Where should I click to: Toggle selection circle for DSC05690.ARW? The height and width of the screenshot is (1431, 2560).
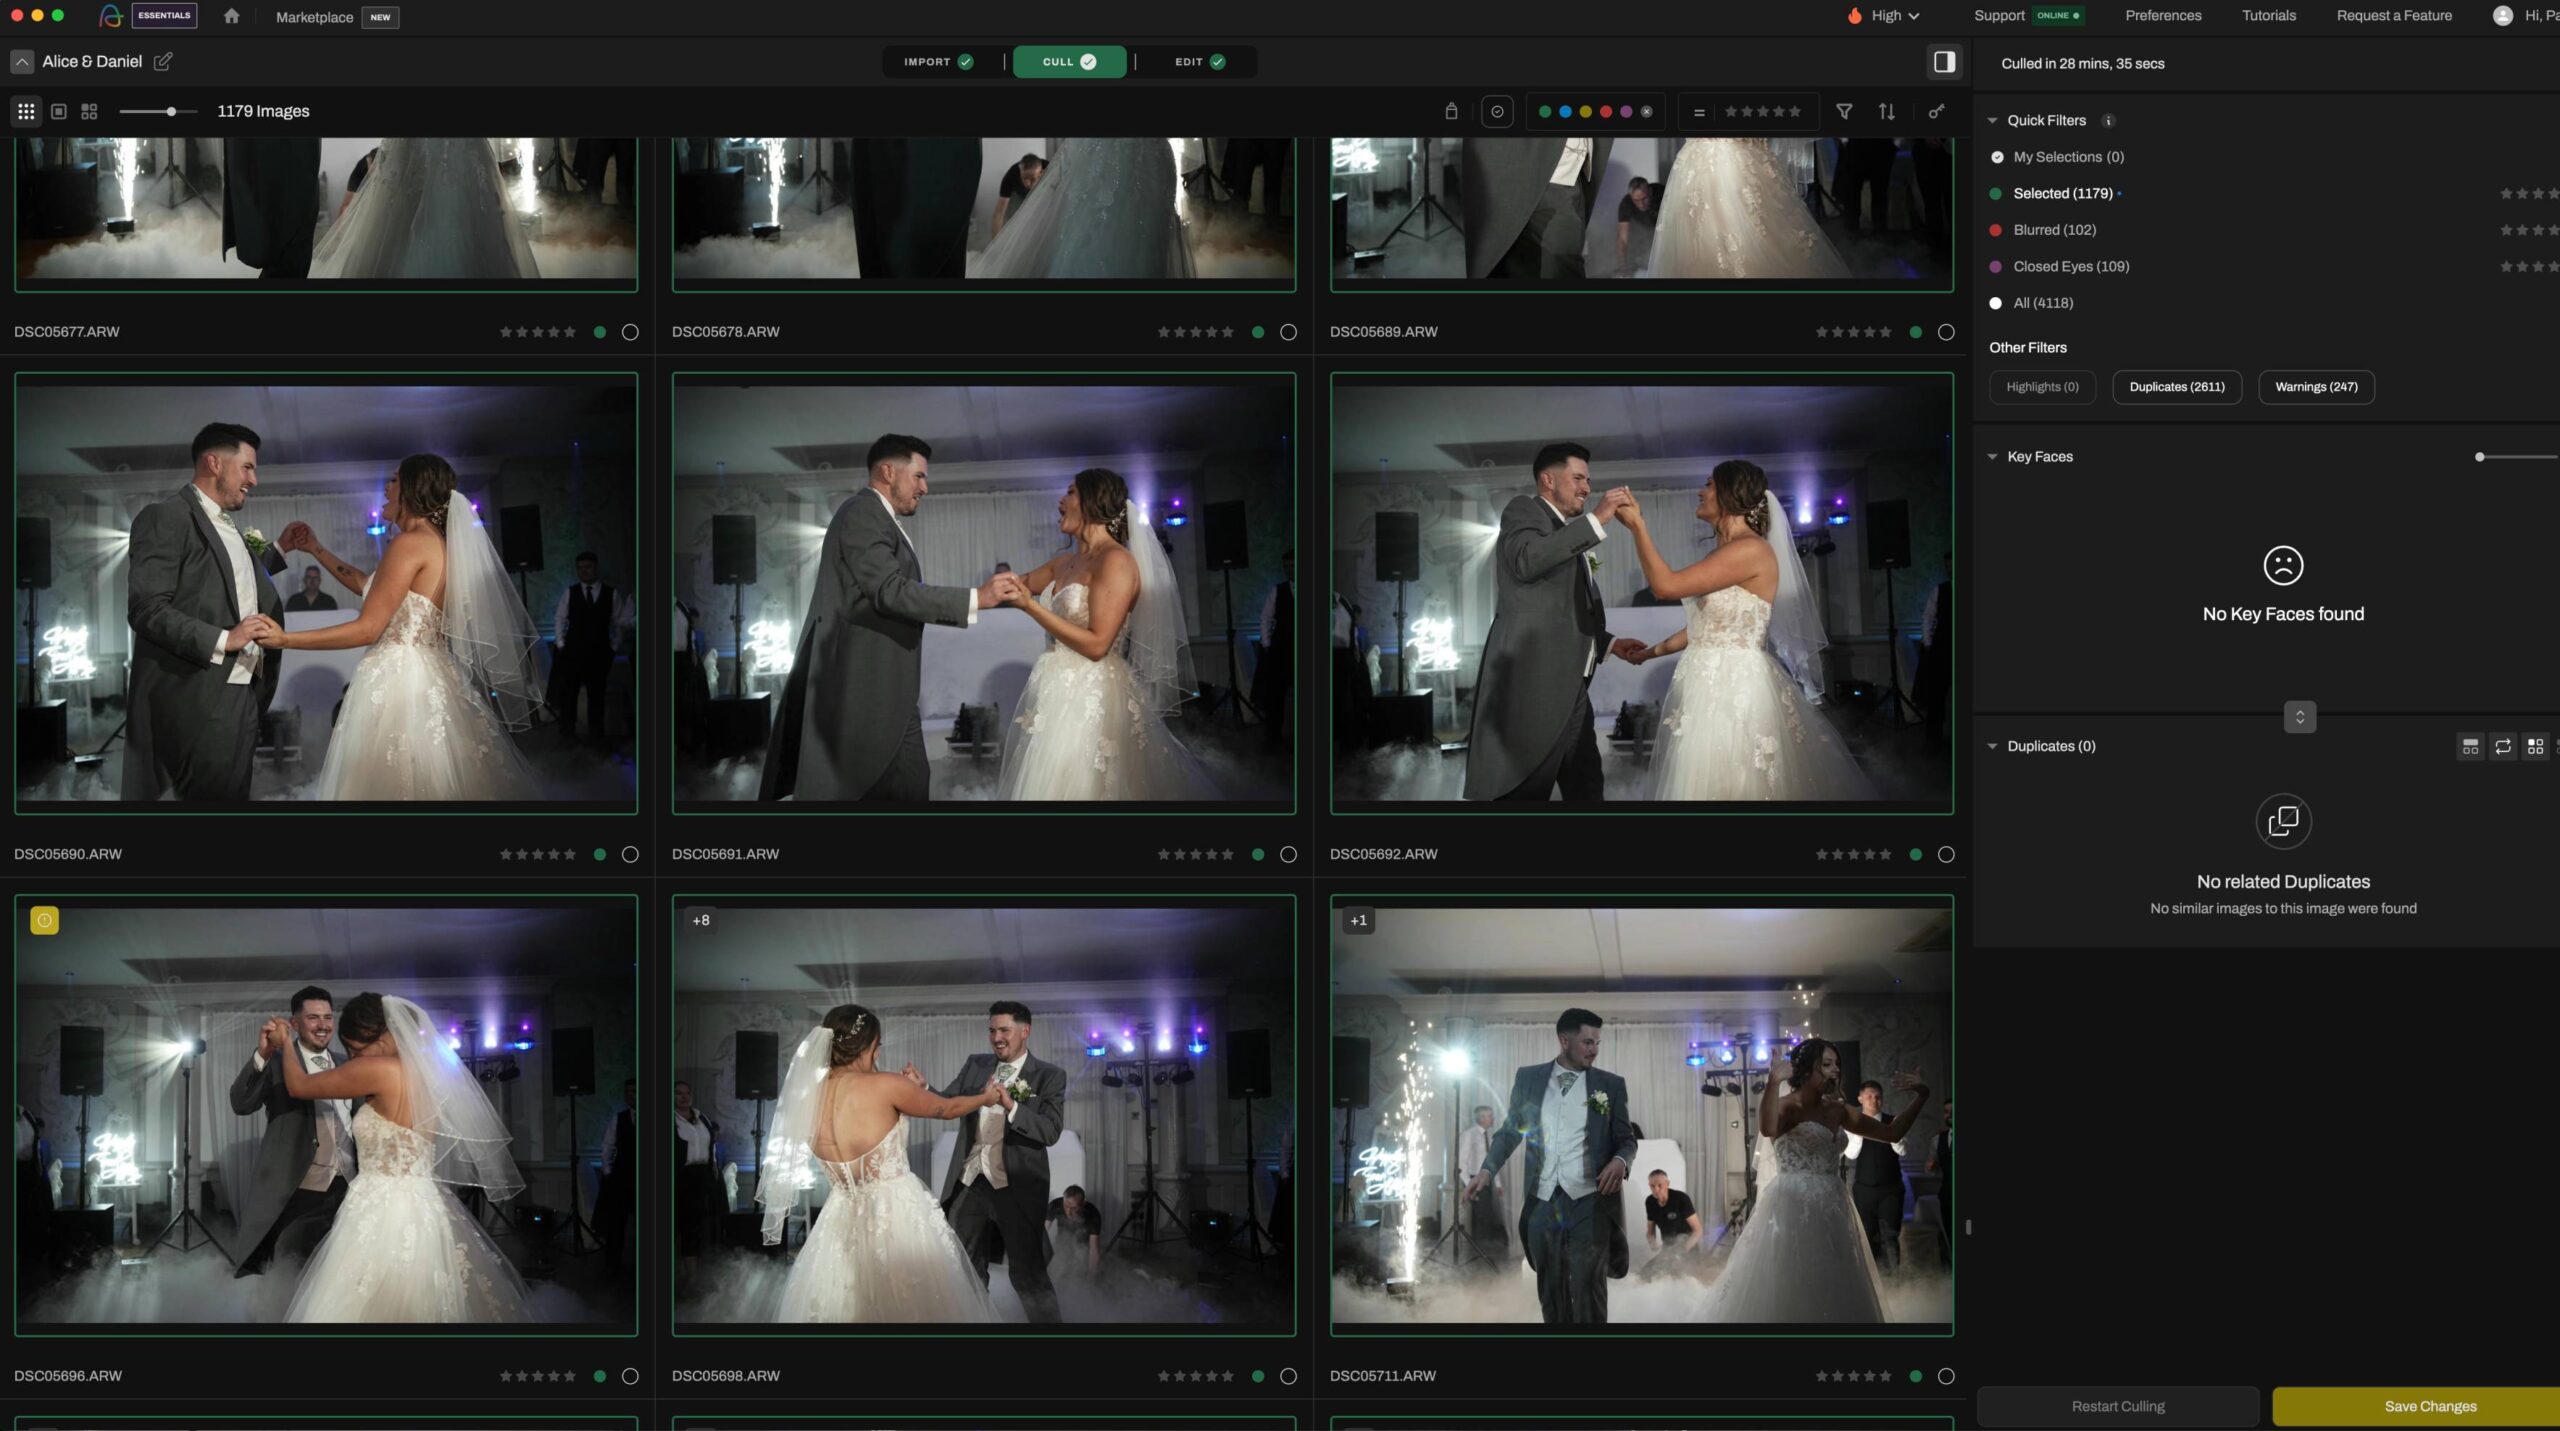click(630, 854)
